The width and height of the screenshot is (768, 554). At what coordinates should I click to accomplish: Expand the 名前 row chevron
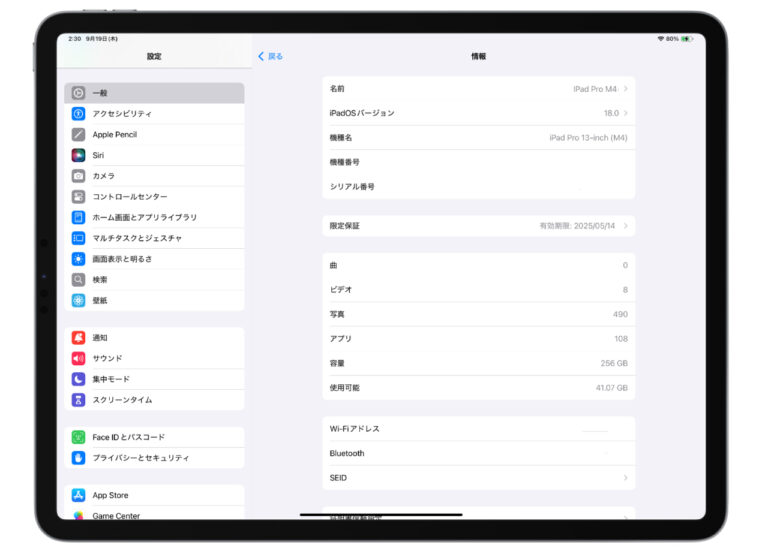[626, 89]
